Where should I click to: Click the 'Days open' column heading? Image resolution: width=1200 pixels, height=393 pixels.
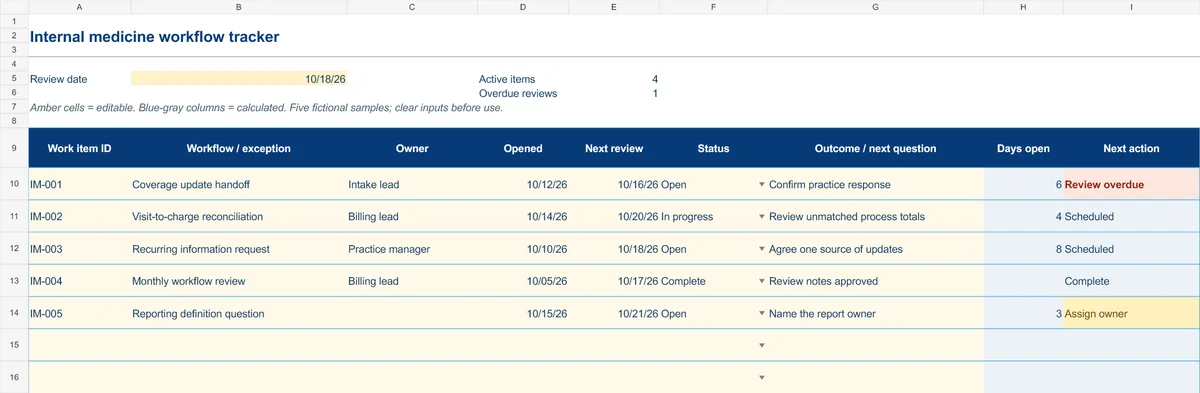(x=1023, y=148)
